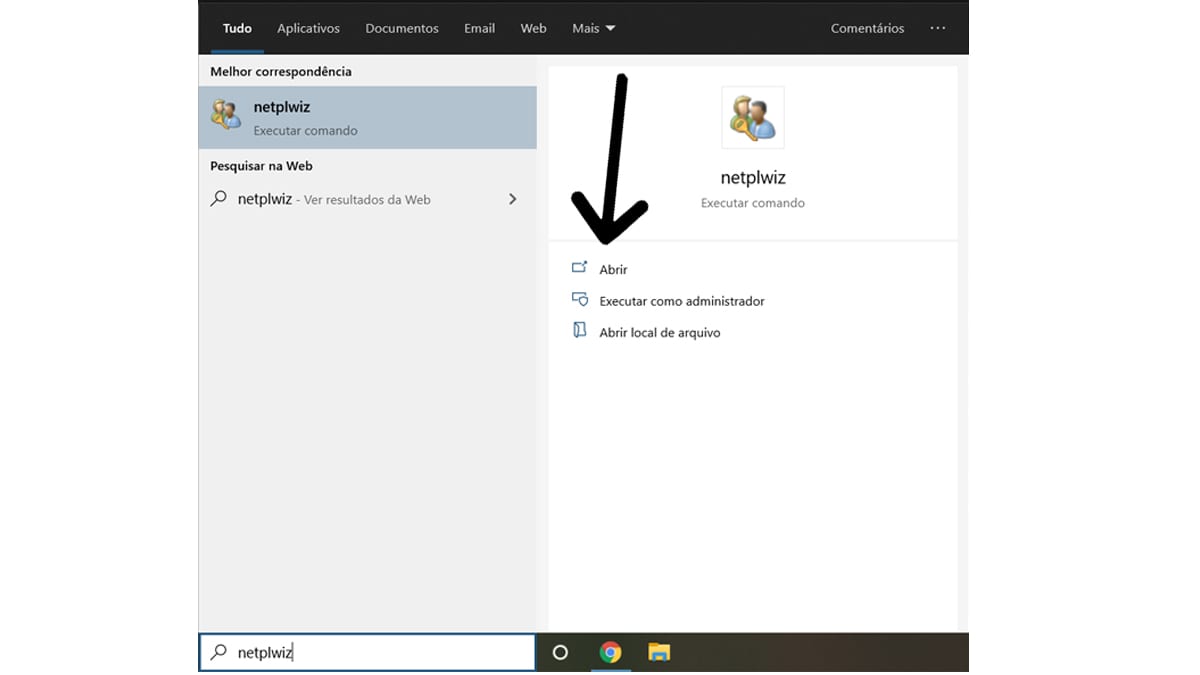Open File Explorer folder icon on taskbar
Viewport: 1200px width, 675px height.
pyautogui.click(x=659, y=652)
